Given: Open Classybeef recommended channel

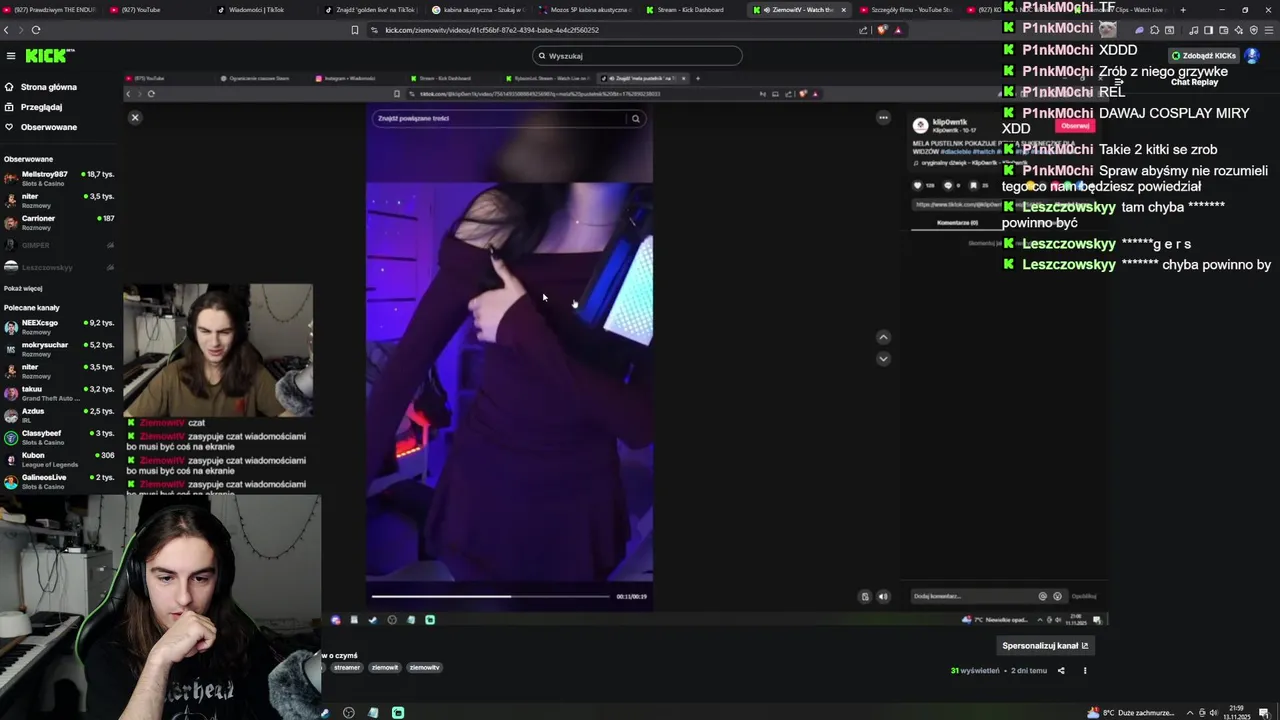Looking at the screenshot, I should pos(58,437).
